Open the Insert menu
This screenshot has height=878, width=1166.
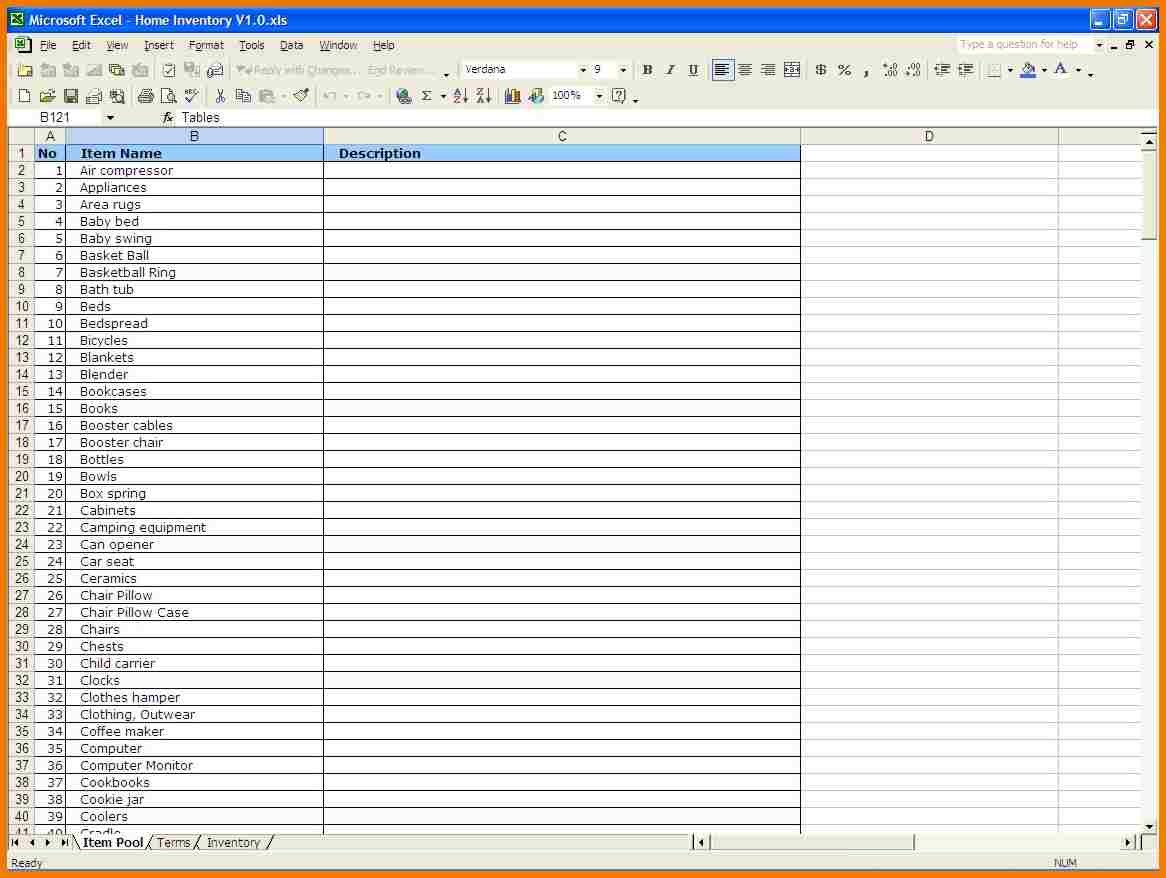point(158,45)
